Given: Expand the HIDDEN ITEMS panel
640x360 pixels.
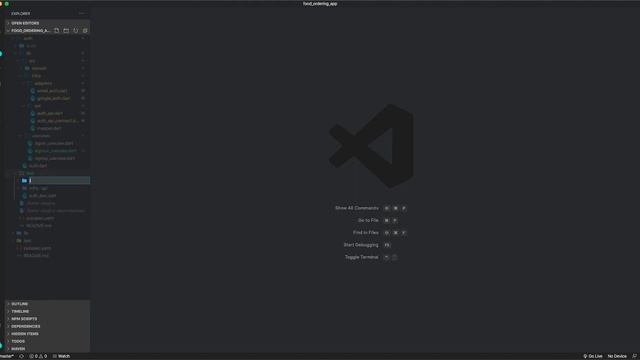Looking at the screenshot, I should [x=48, y=334].
